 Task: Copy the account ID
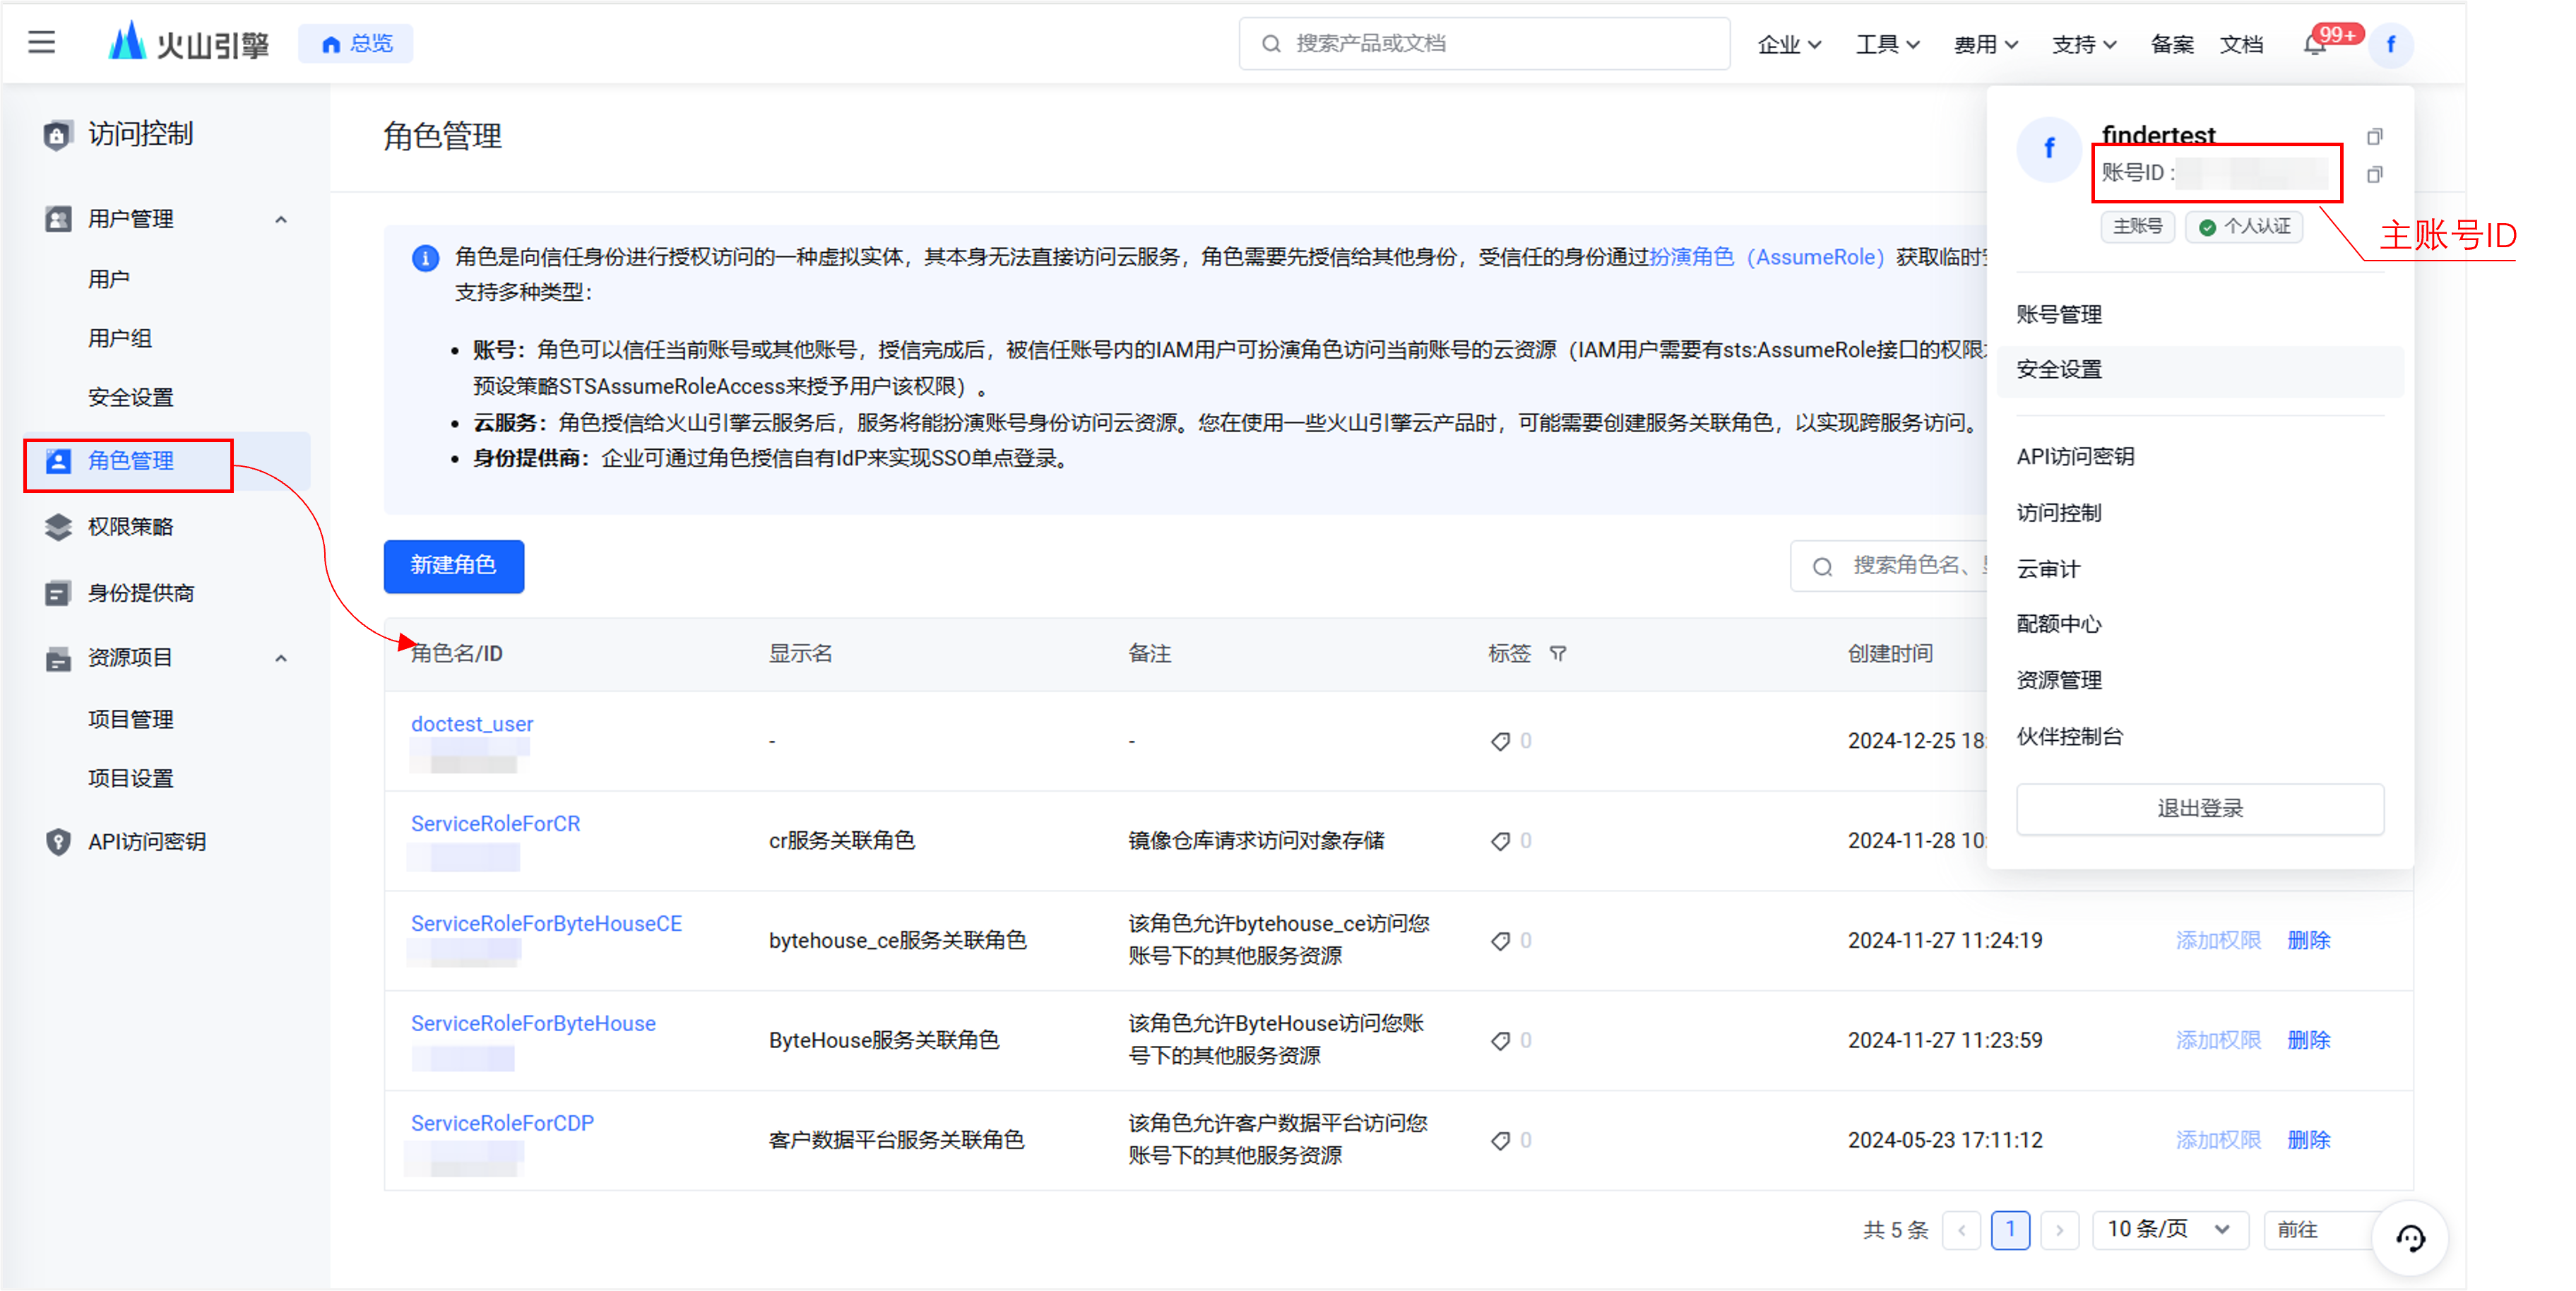(2374, 174)
